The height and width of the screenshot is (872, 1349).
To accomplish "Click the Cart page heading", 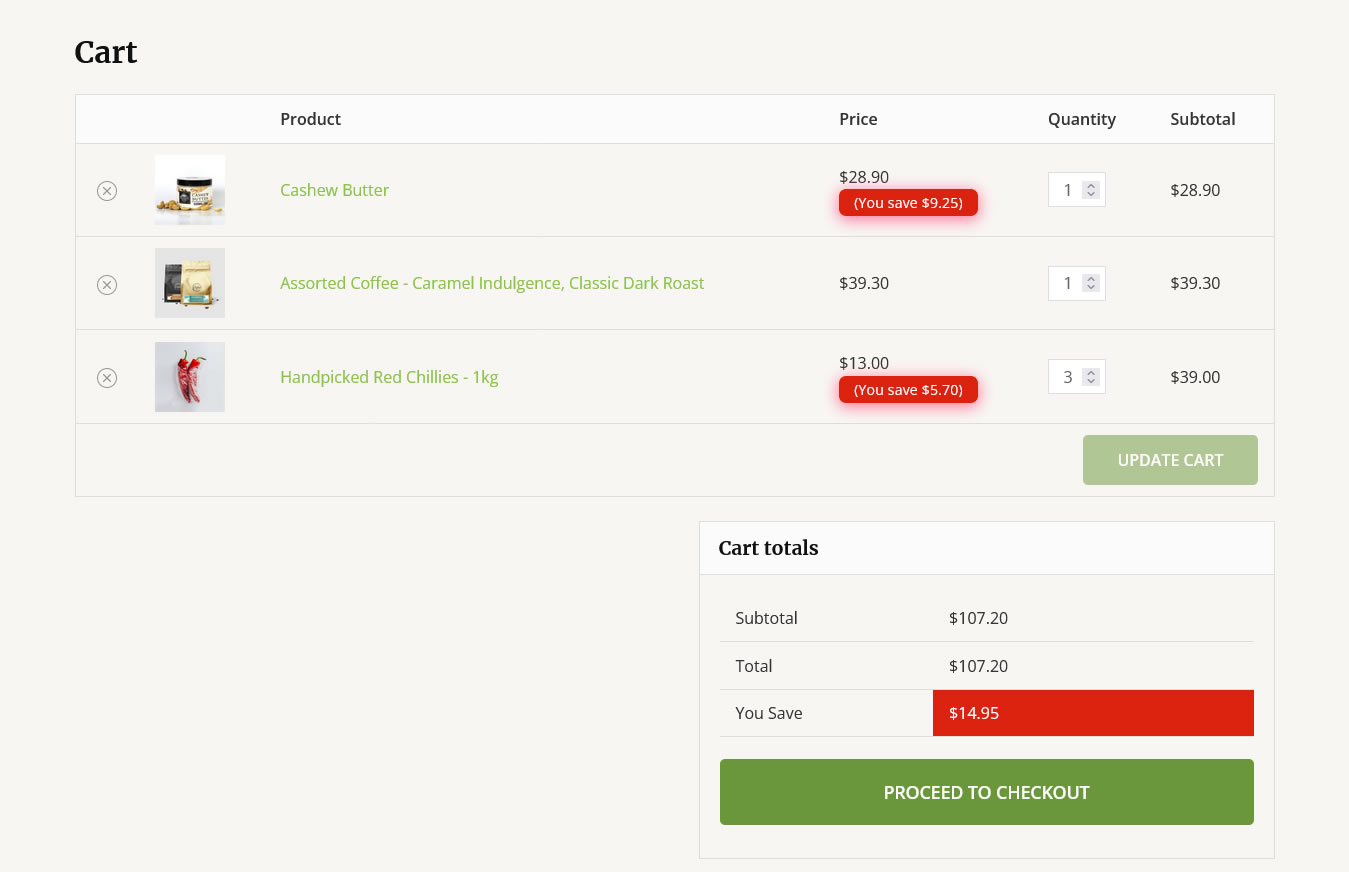I will point(106,52).
